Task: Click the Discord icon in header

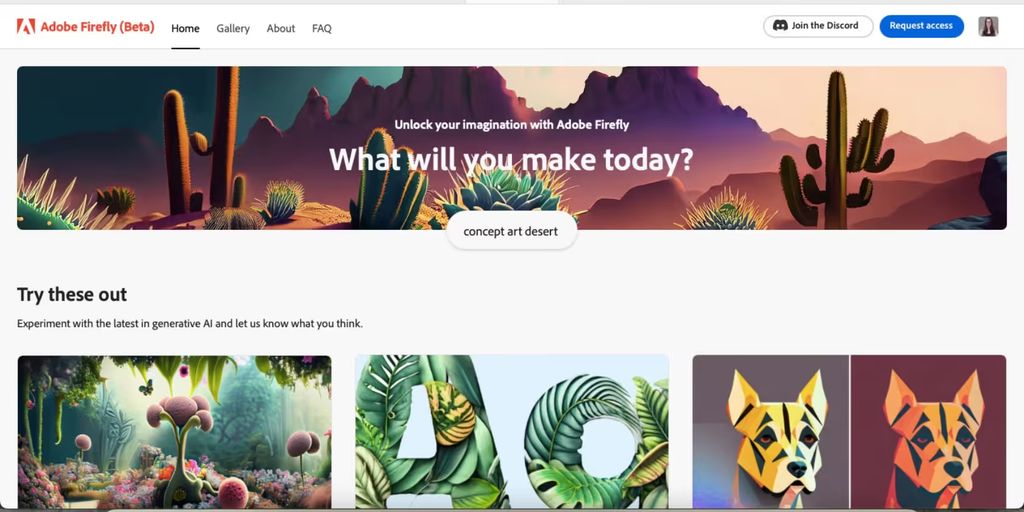Action: click(780, 26)
